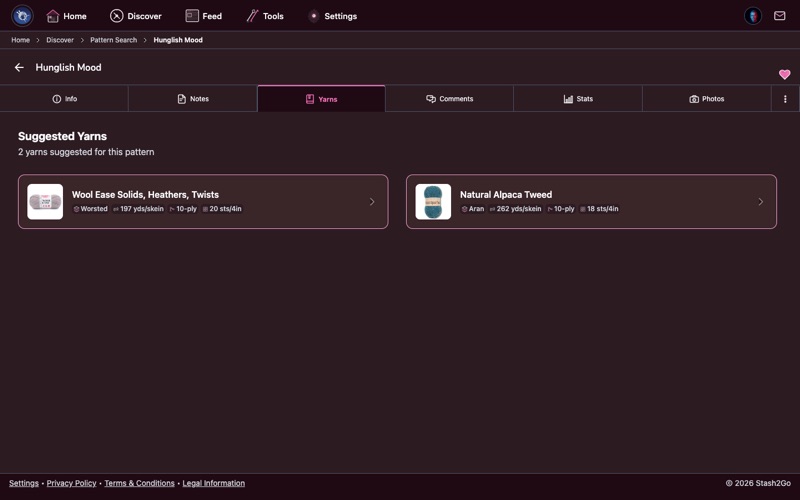Open the Privacy Policy footer link

pos(71,483)
